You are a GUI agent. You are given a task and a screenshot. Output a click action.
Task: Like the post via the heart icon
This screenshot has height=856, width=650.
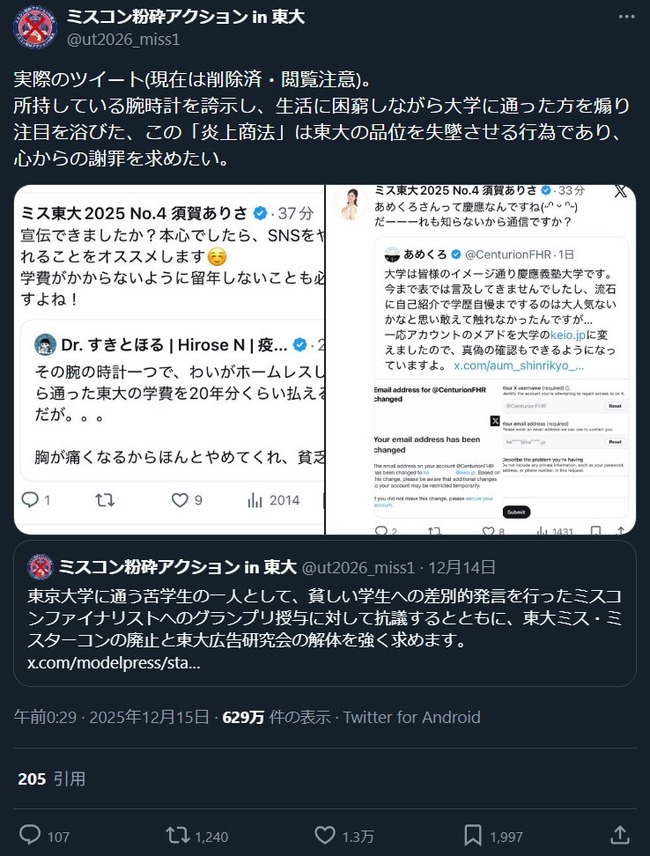pyautogui.click(x=325, y=835)
